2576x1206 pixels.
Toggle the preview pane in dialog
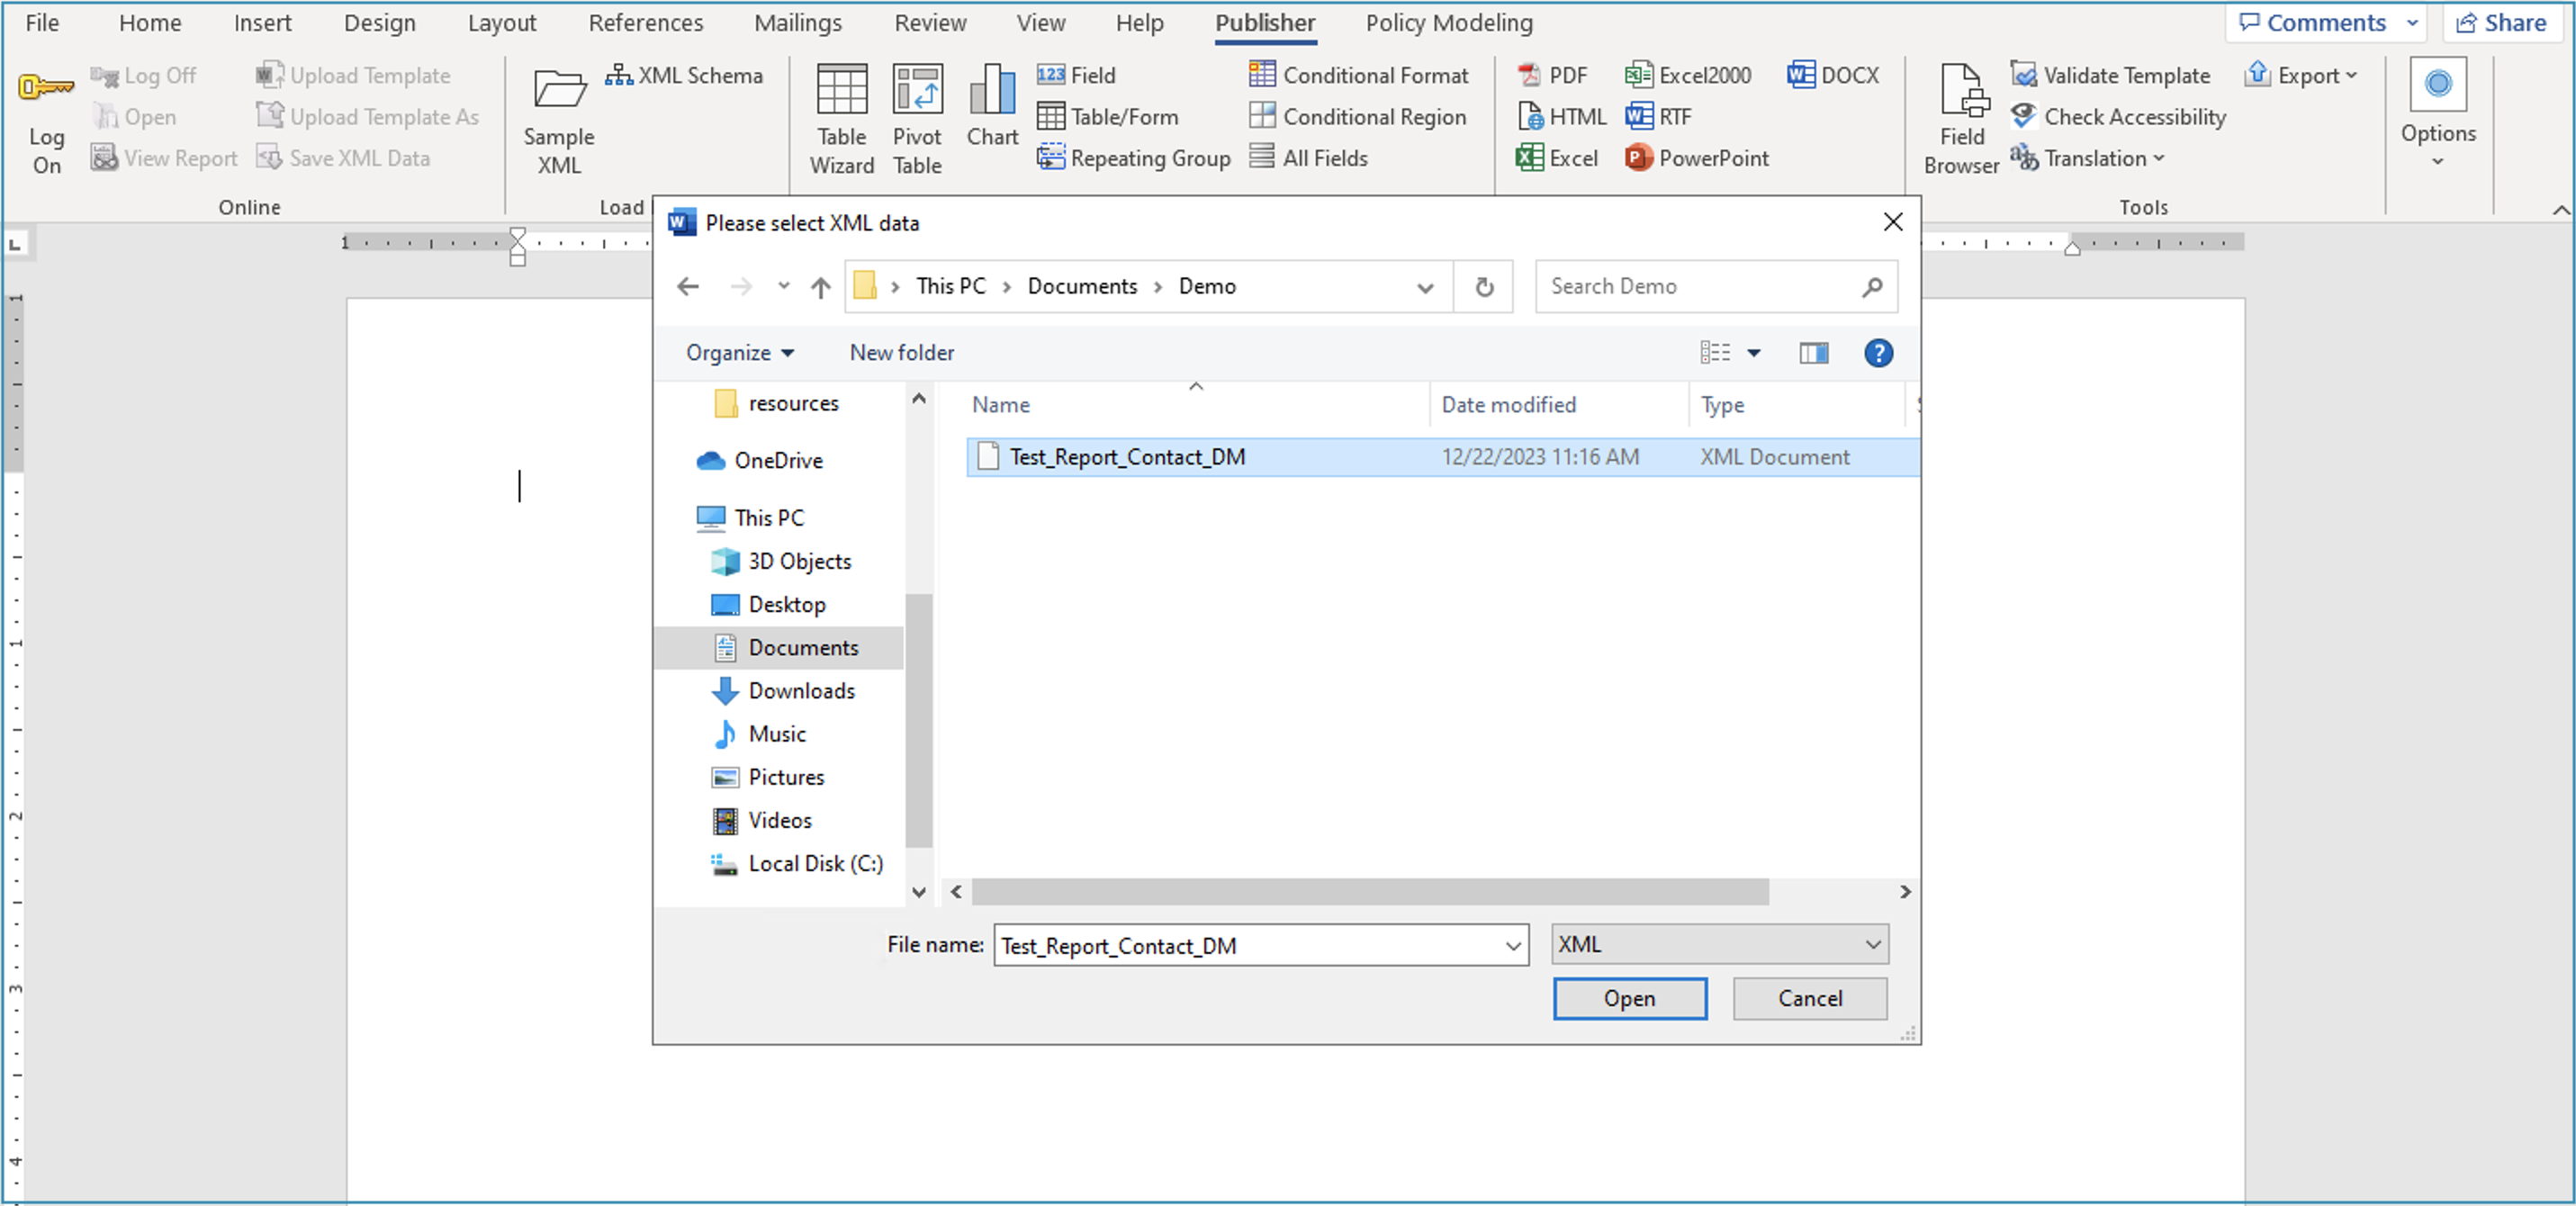click(1812, 353)
